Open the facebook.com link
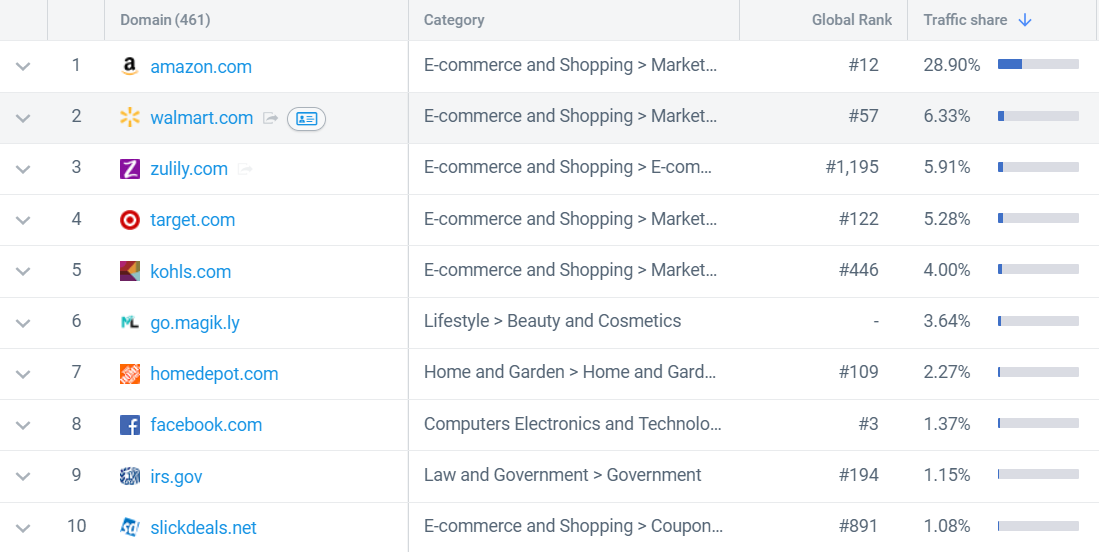 (x=206, y=425)
